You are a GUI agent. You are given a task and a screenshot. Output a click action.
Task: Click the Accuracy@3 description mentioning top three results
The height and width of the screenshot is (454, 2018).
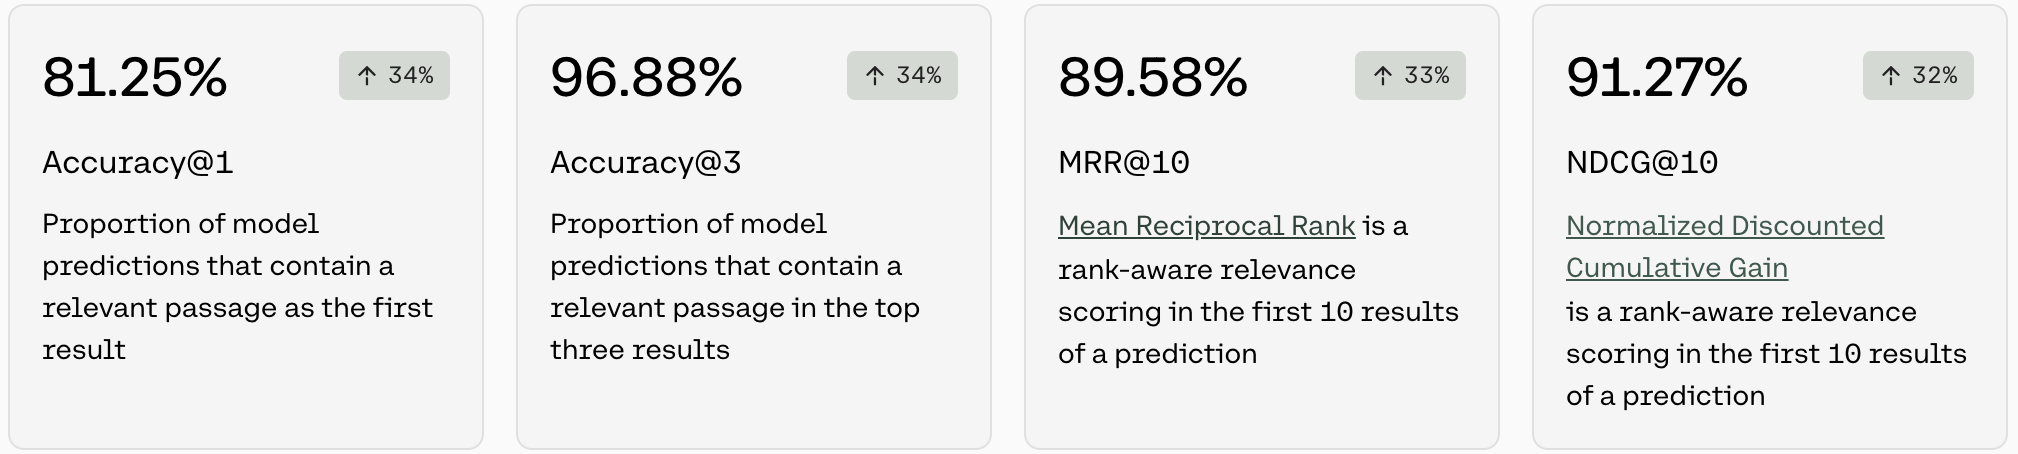tap(734, 287)
